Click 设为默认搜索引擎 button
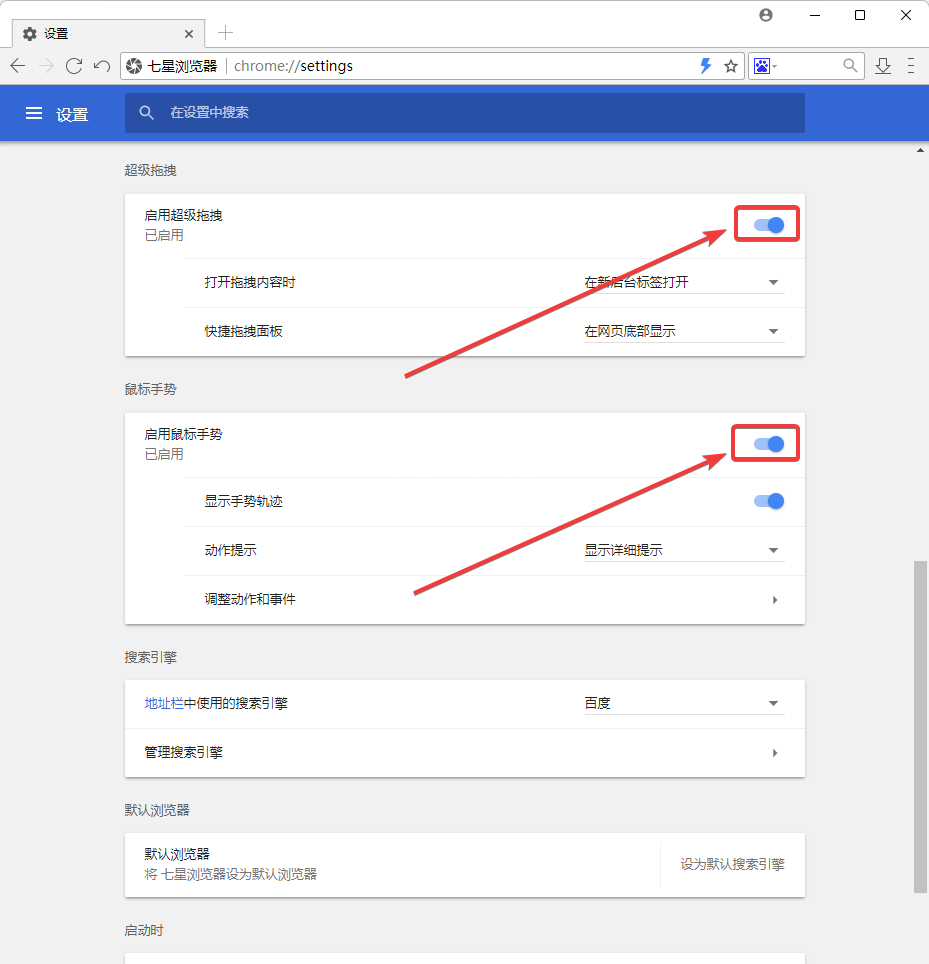The height and width of the screenshot is (964, 929). point(732,864)
